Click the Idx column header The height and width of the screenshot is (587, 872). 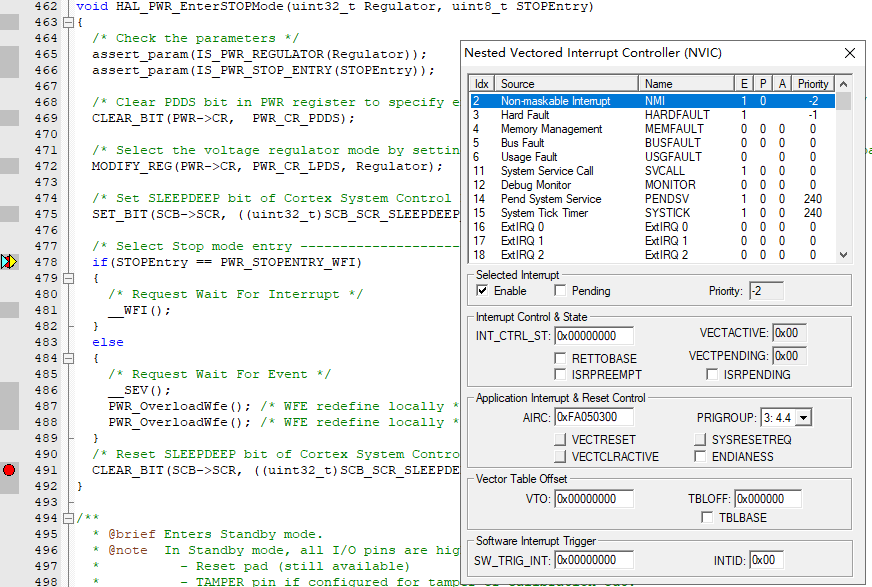click(x=482, y=83)
